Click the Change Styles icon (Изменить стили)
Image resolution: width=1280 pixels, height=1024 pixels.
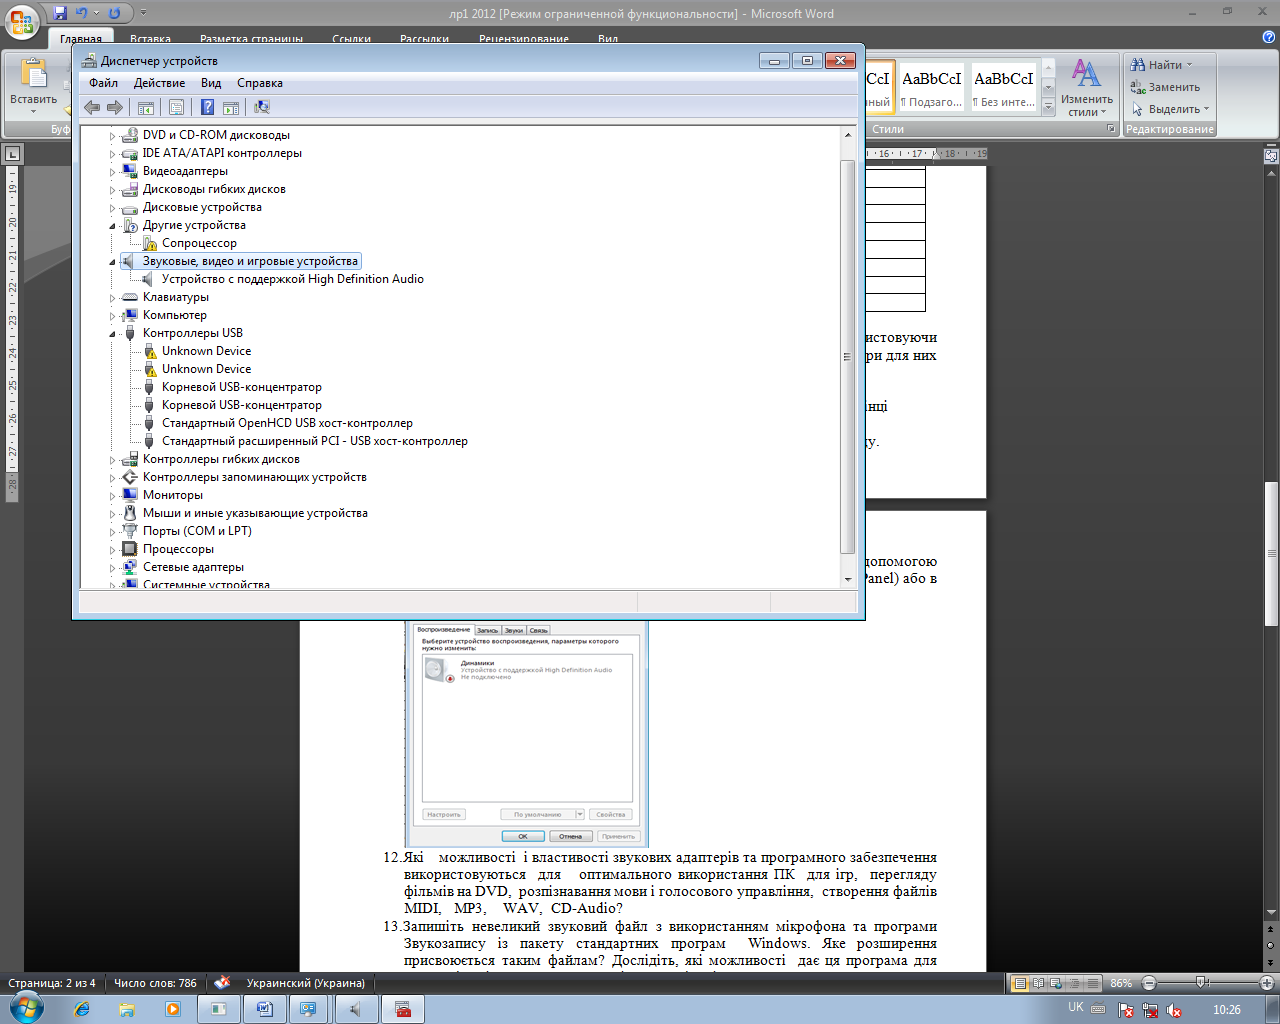(x=1086, y=72)
